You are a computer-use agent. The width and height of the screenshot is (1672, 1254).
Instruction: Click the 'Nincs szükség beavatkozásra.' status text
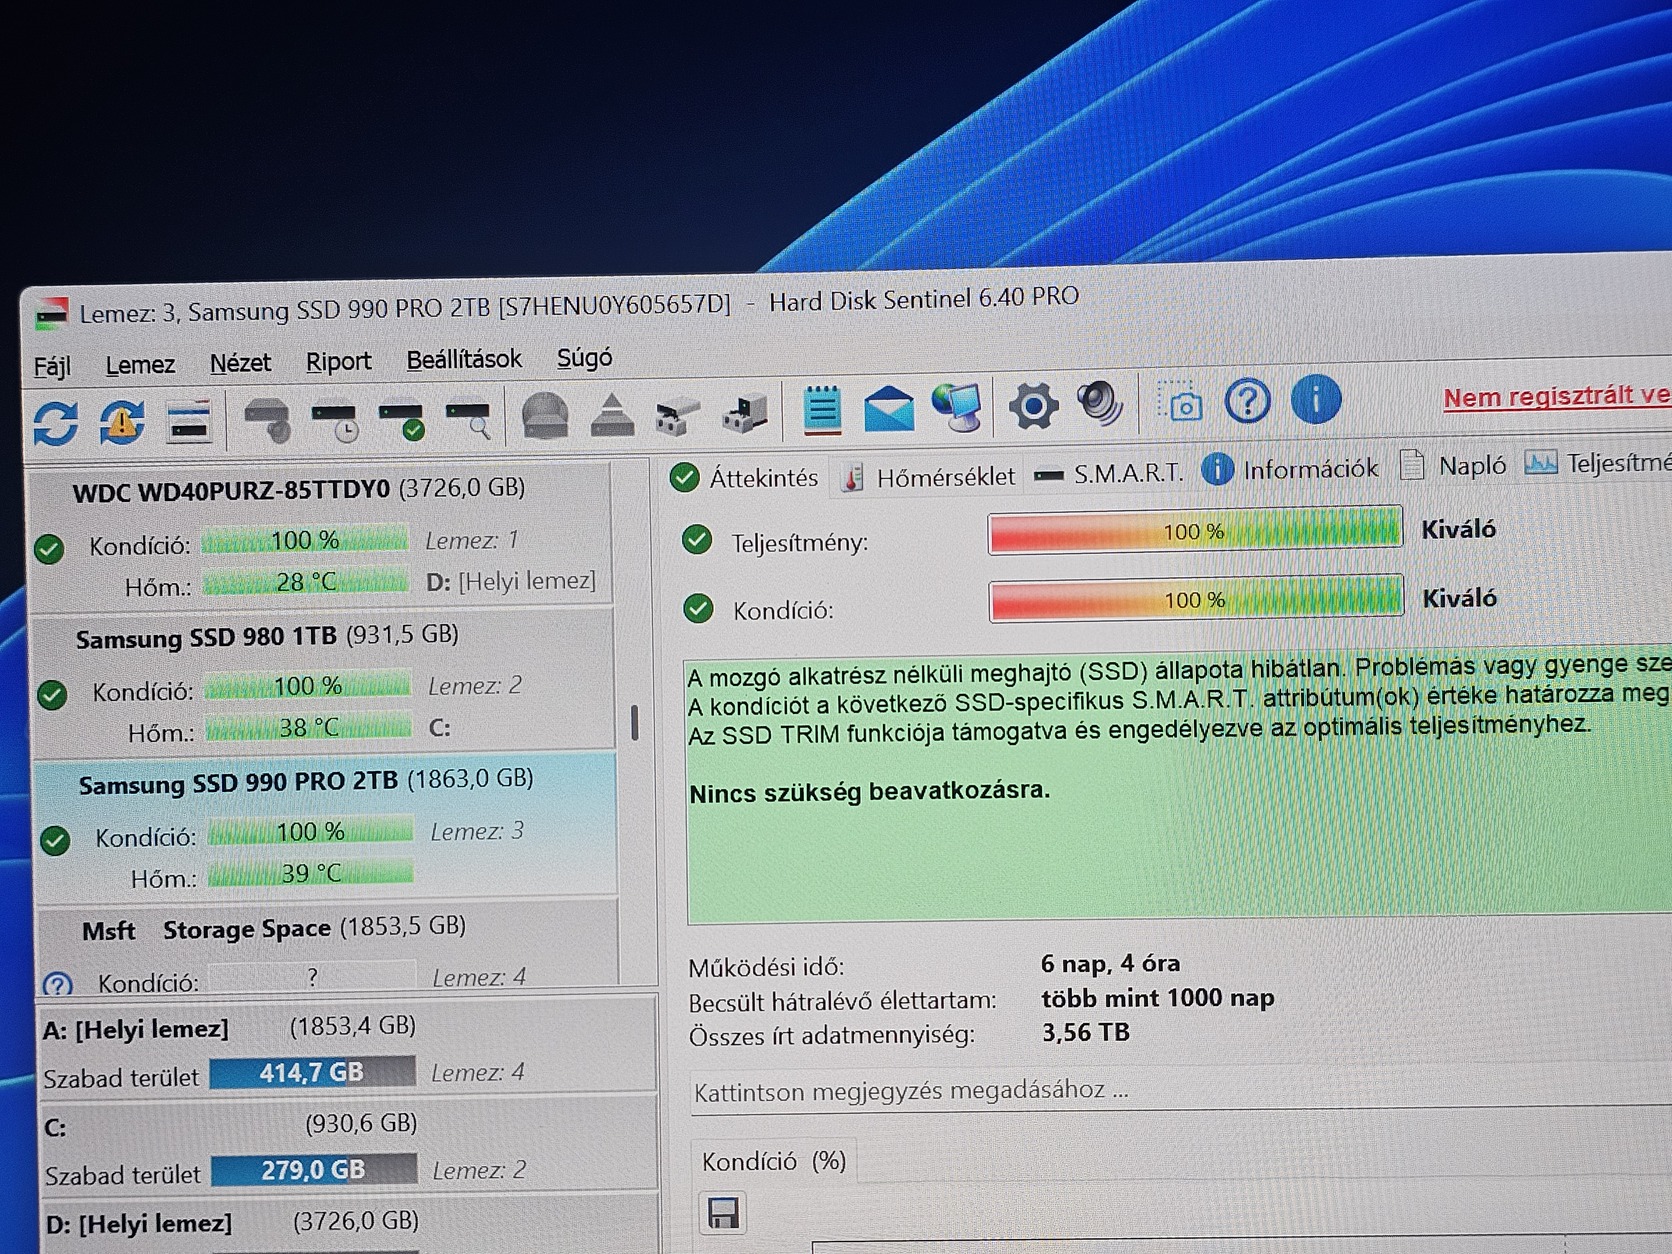click(x=870, y=791)
